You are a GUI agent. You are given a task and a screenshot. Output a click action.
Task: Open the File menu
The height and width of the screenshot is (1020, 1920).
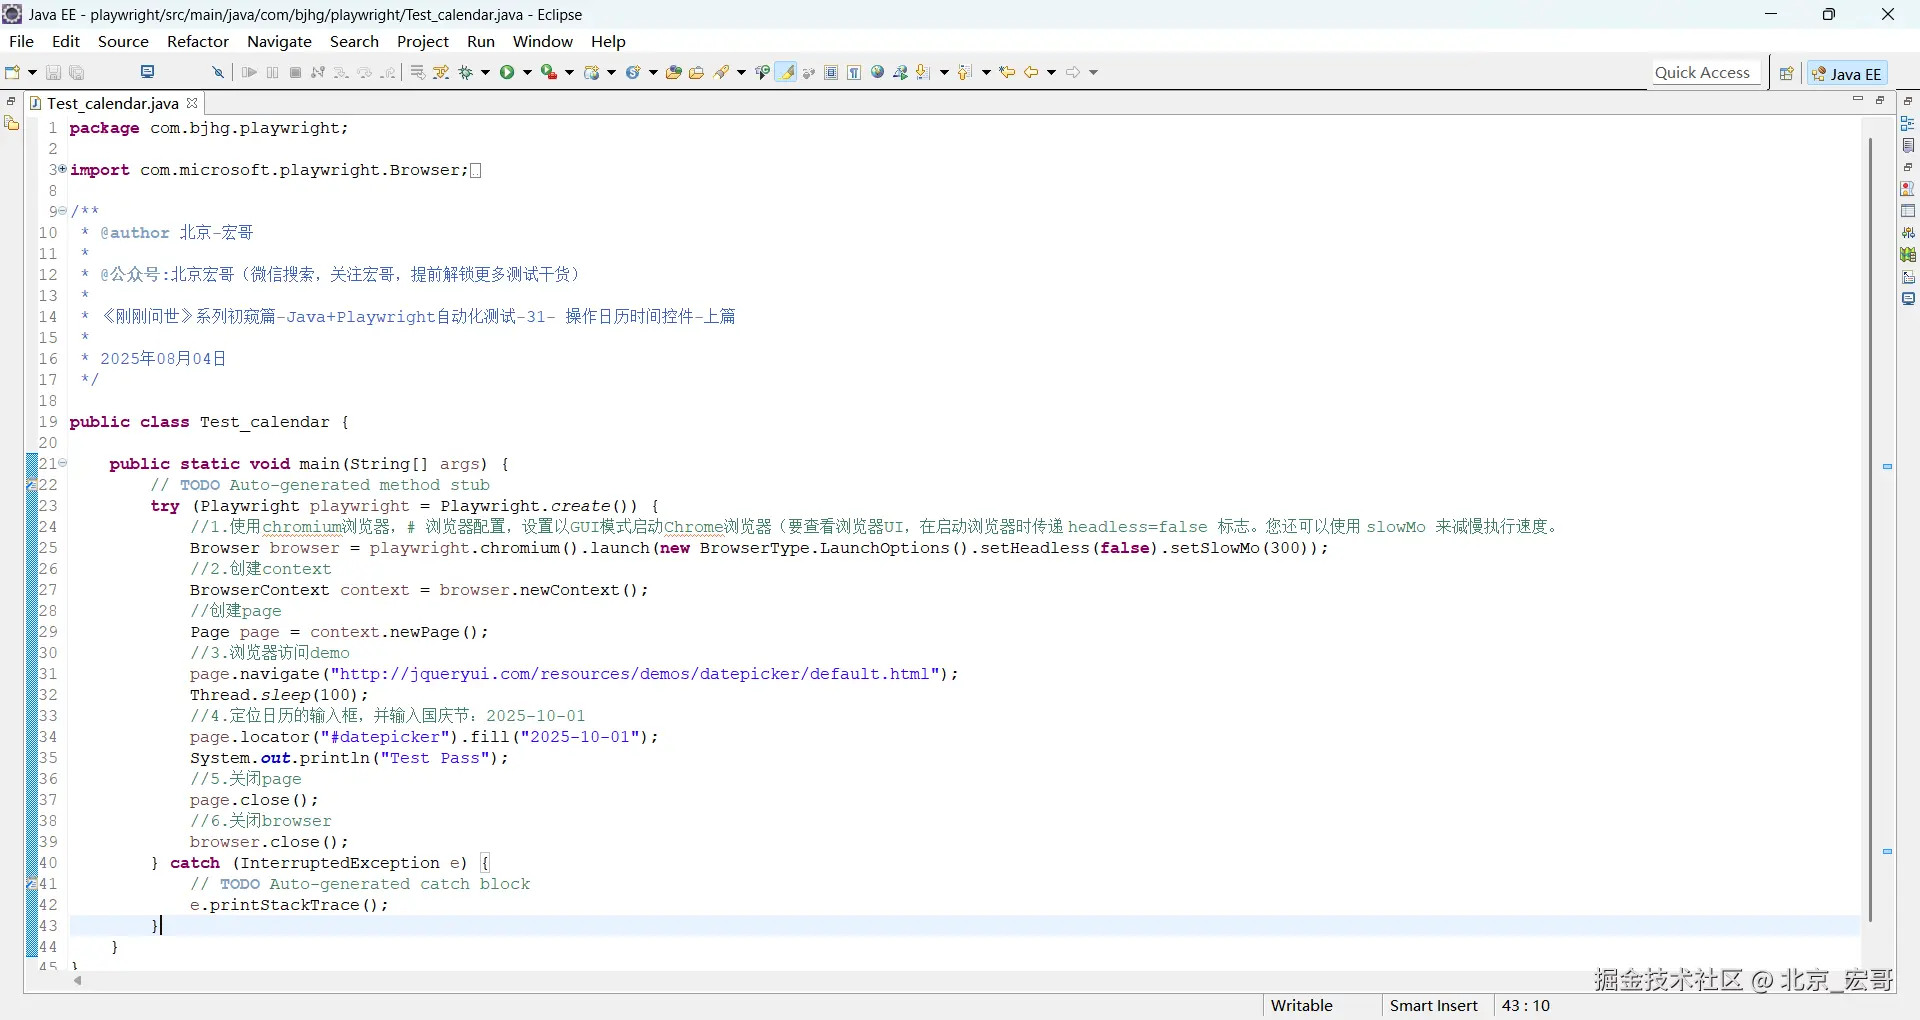coord(21,41)
